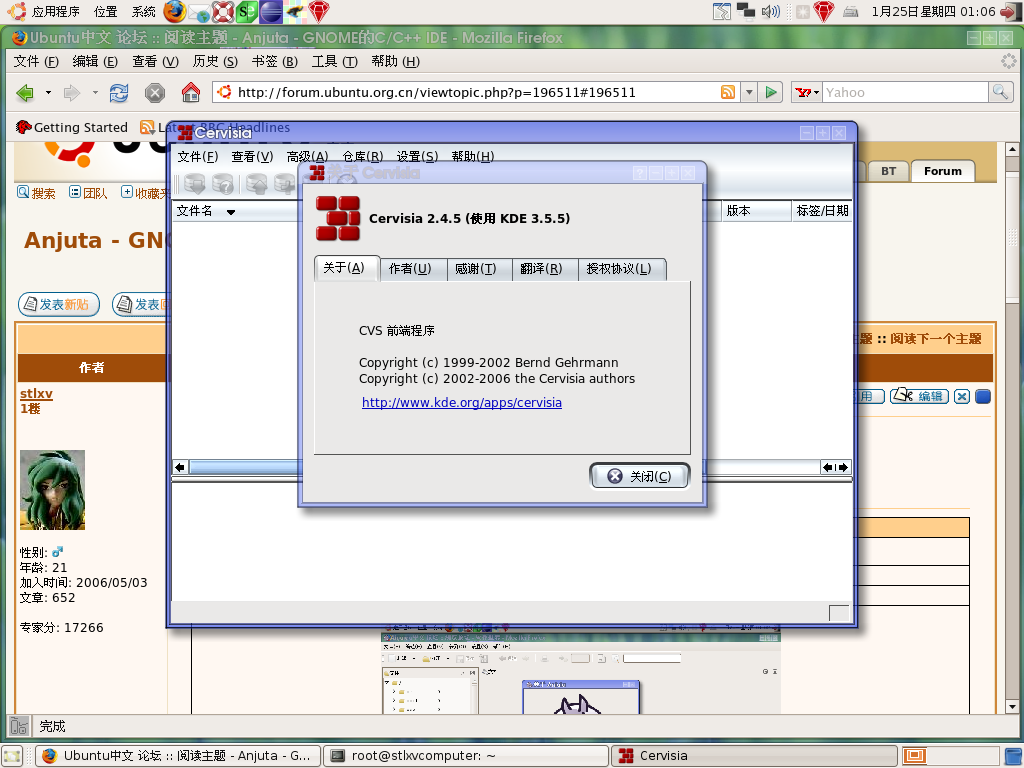Screen dimensions: 1024x768
Task: Click the Cervisia toolbar status question icon
Action: pyautogui.click(x=223, y=184)
